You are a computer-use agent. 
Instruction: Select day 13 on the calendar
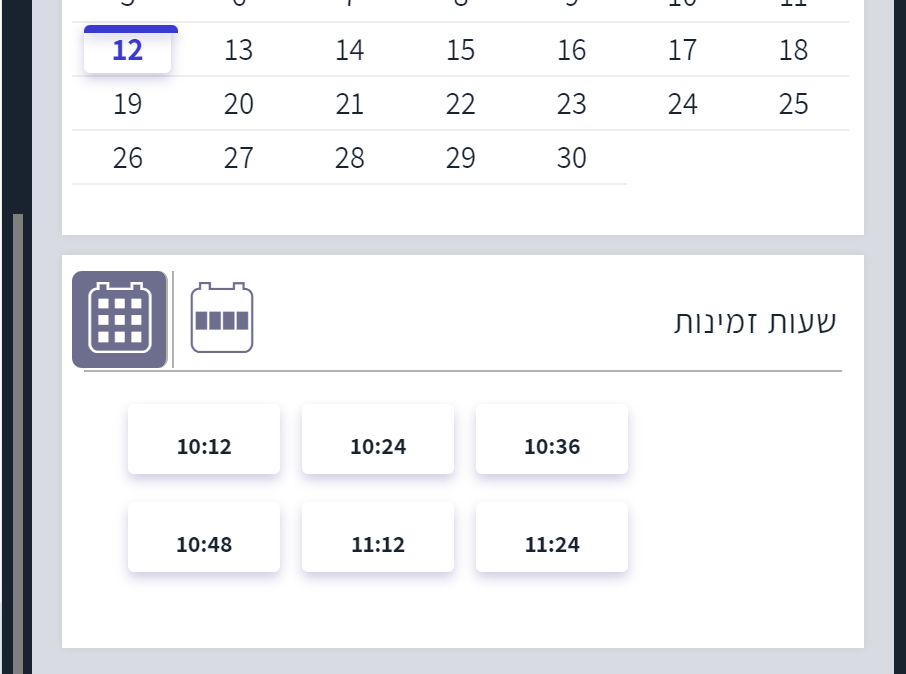point(239,50)
